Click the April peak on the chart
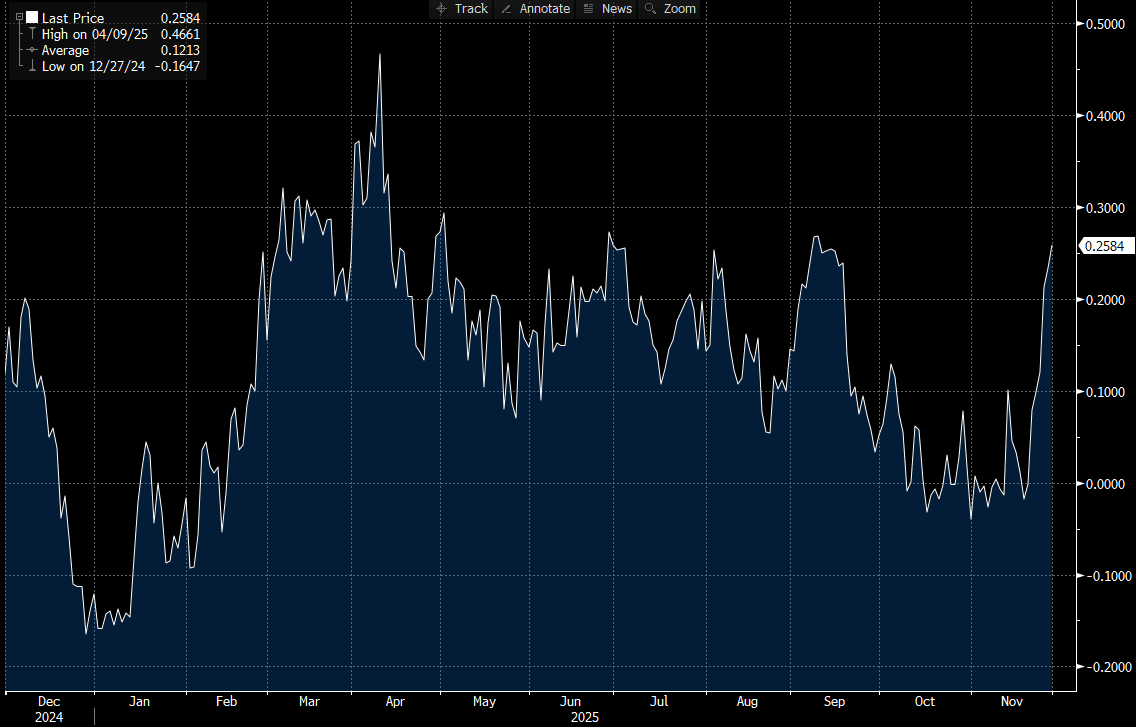Image resolution: width=1136 pixels, height=727 pixels. [380, 55]
